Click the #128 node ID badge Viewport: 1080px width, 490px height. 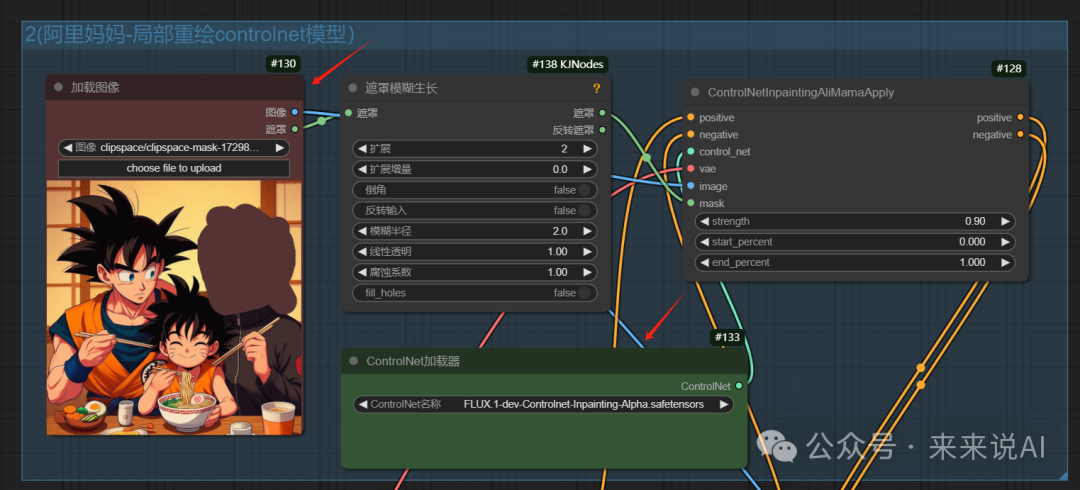(x=1009, y=69)
